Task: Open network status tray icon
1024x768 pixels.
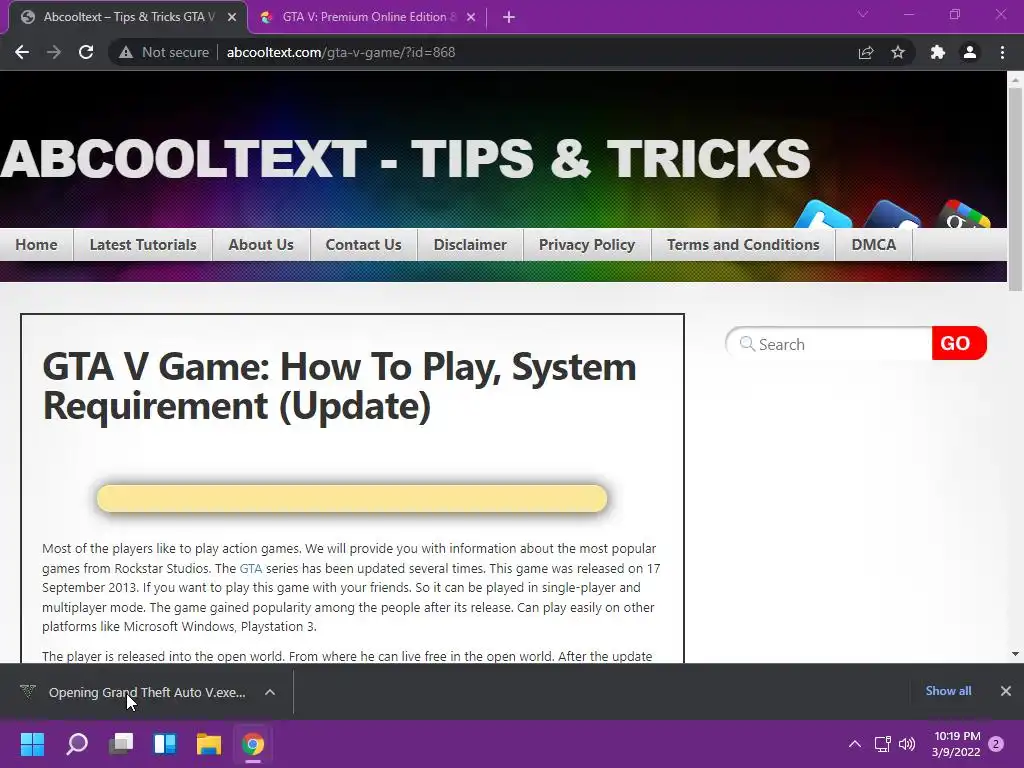Action: (882, 744)
